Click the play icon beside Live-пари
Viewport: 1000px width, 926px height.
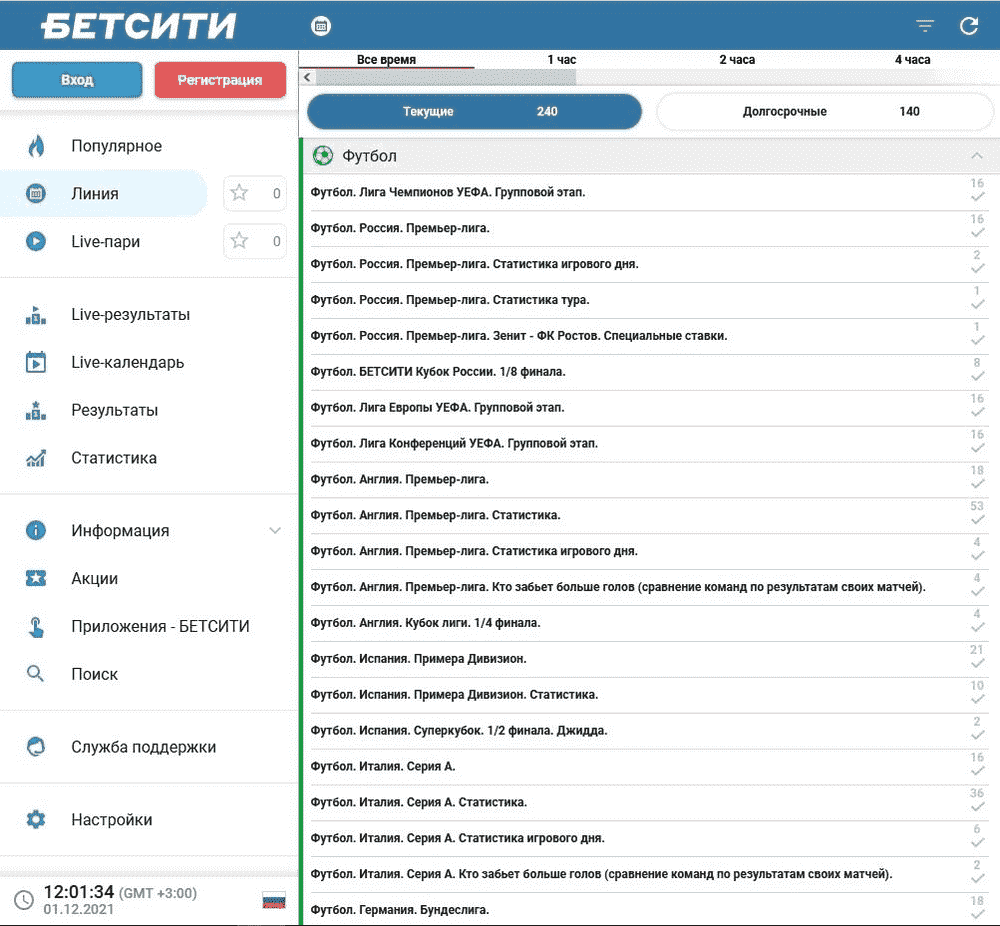[x=36, y=241]
